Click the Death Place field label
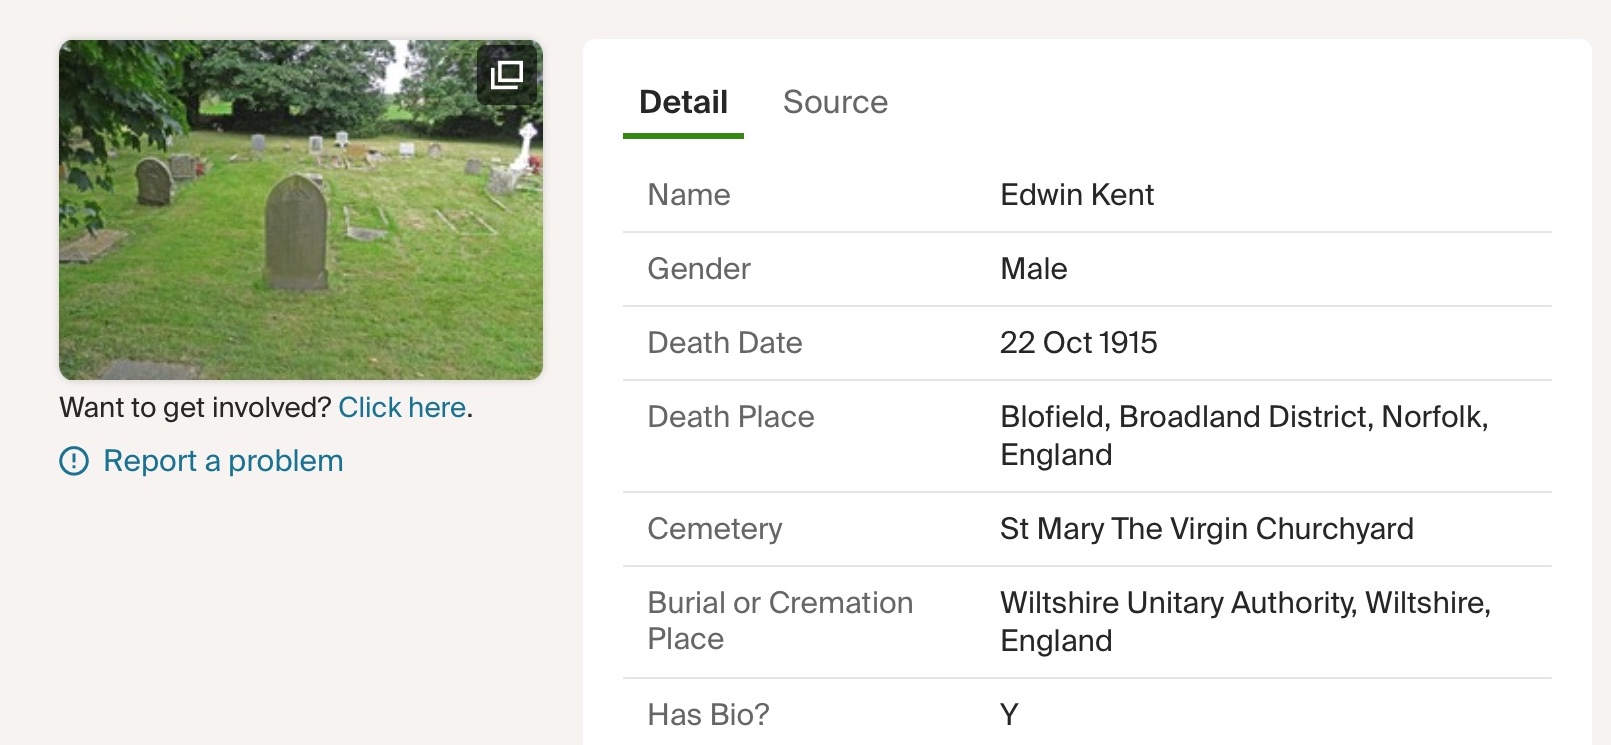 point(731,417)
